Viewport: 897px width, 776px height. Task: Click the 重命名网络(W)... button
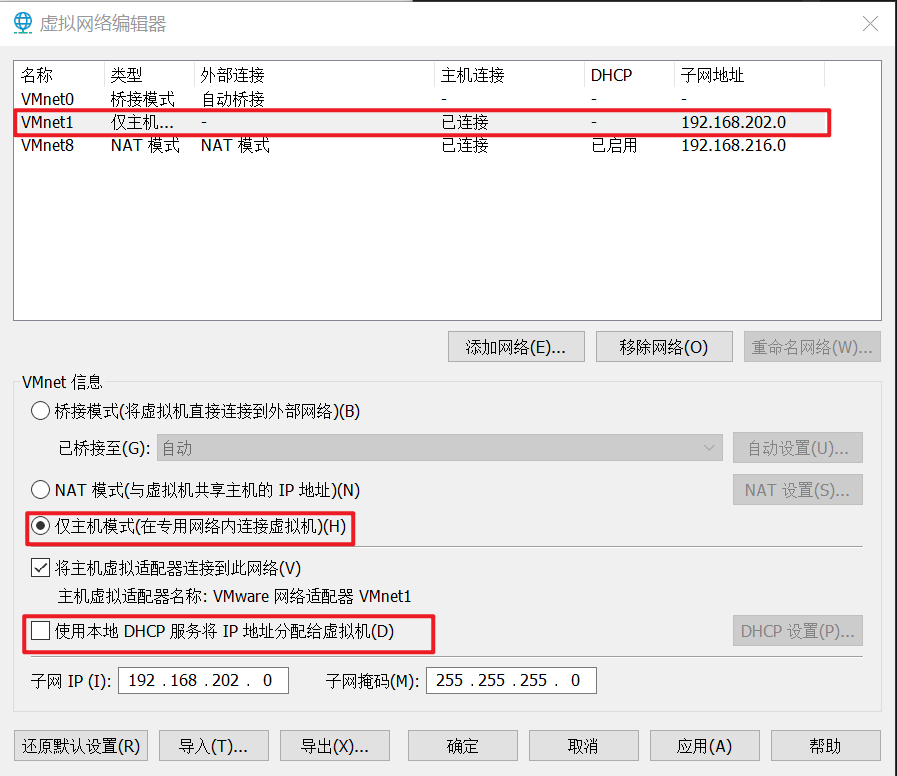(x=812, y=347)
